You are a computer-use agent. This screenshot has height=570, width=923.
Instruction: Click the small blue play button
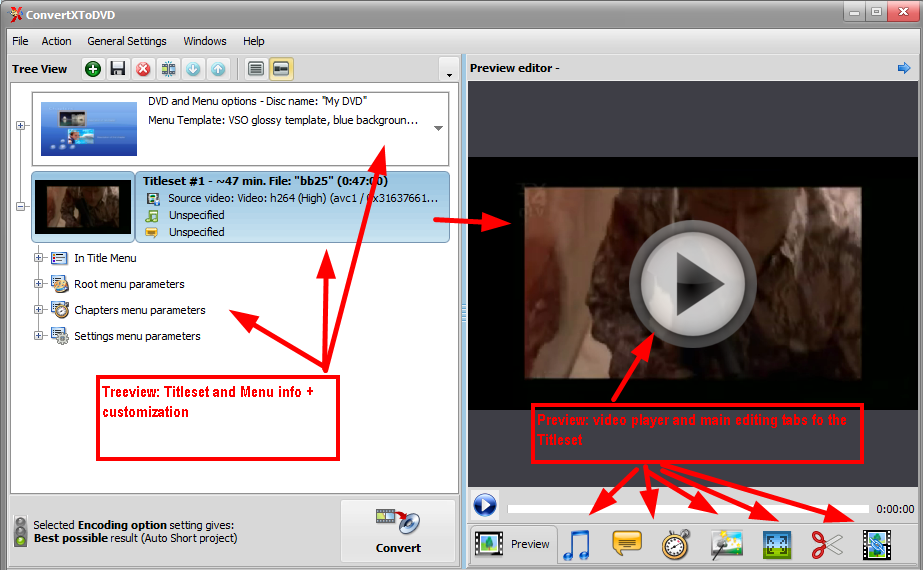click(485, 505)
